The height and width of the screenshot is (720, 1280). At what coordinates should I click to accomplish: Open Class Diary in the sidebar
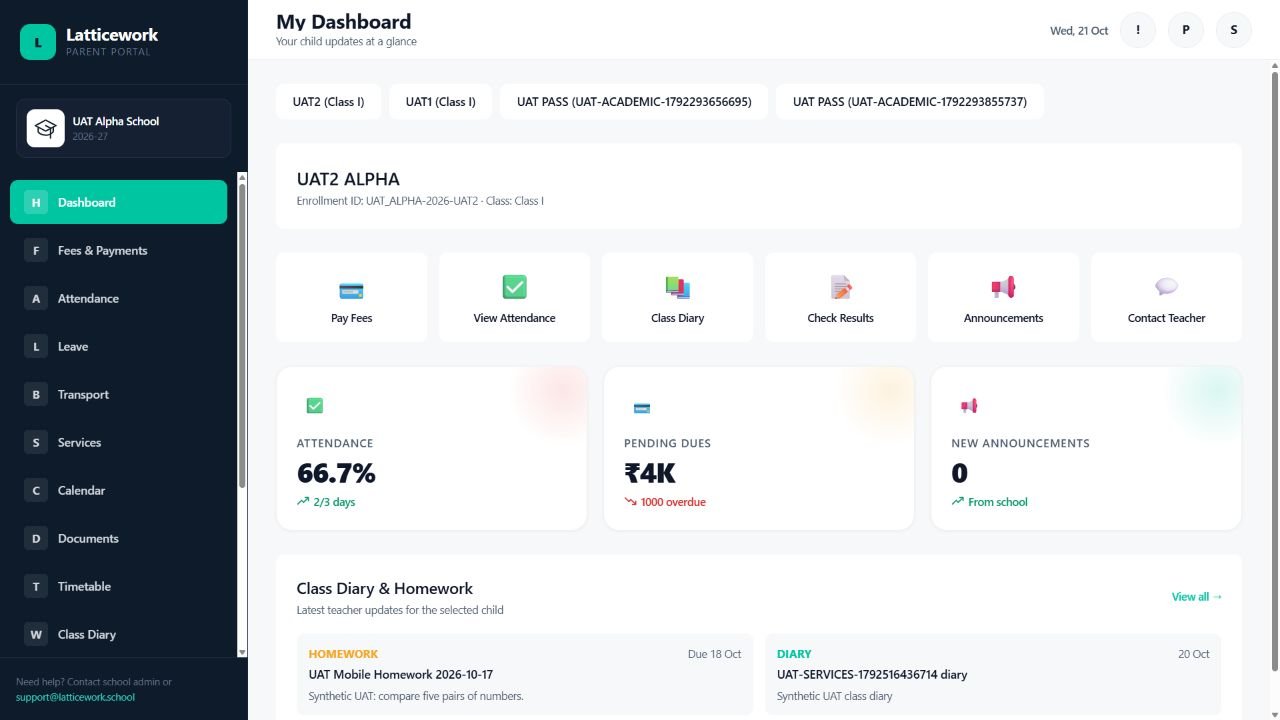119,634
